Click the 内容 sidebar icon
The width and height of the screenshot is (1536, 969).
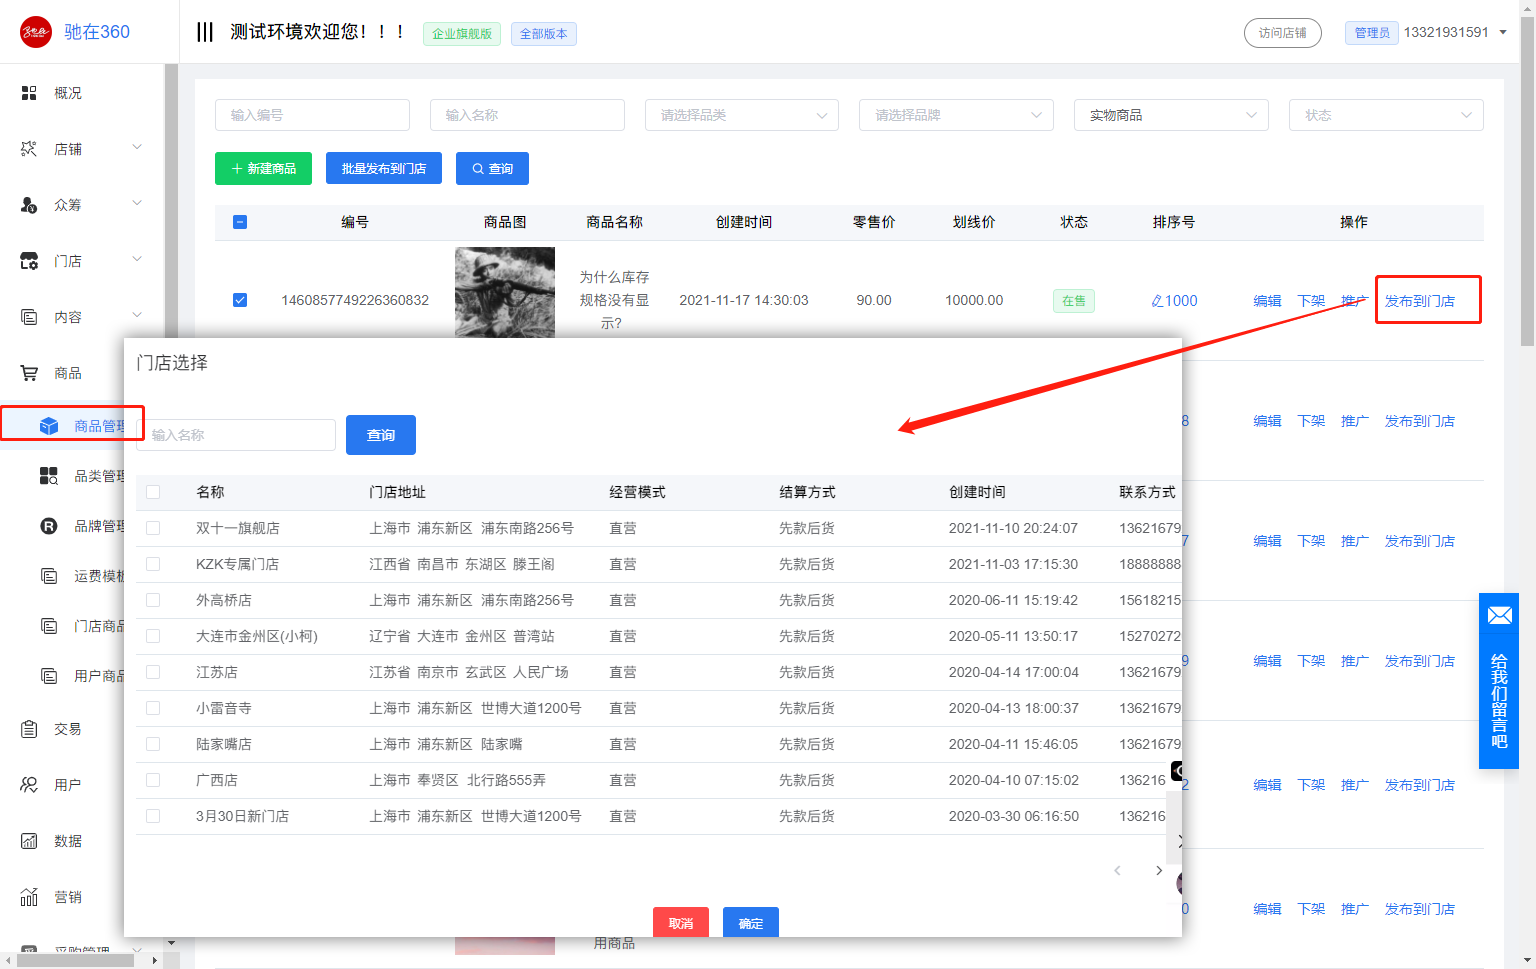pos(29,317)
